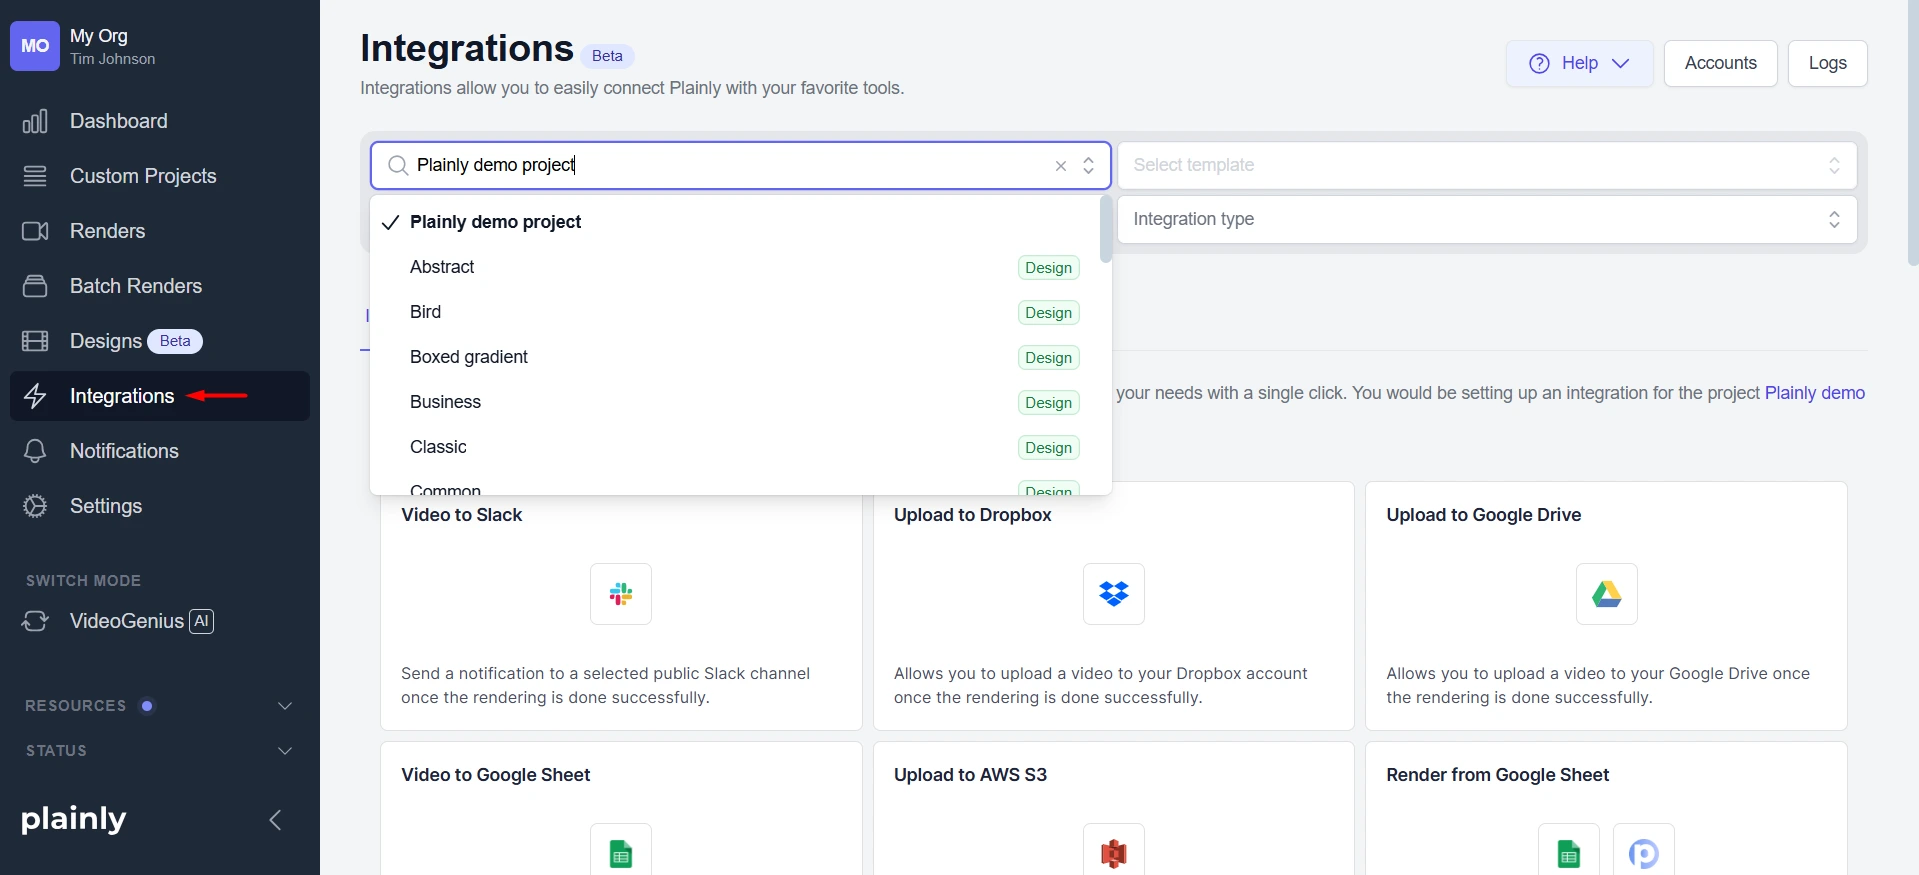Toggle the project list up-down arrows
The image size is (1919, 875).
click(1089, 166)
